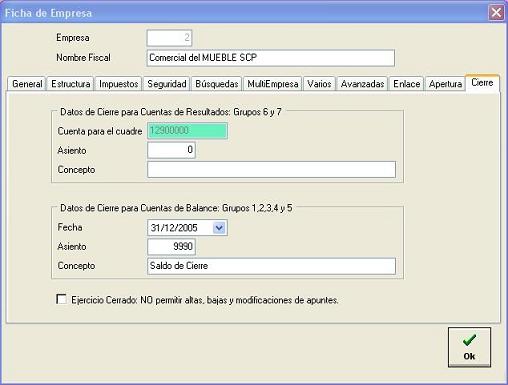Enable the Ejercicio Cerrado checkbox
This screenshot has height=385, width=508.
tap(61, 299)
